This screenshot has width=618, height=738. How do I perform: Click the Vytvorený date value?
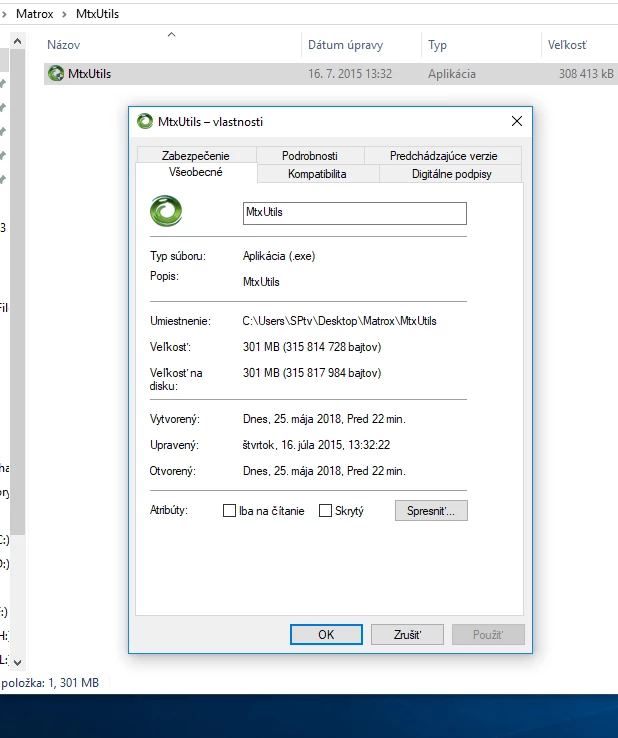[x=324, y=419]
